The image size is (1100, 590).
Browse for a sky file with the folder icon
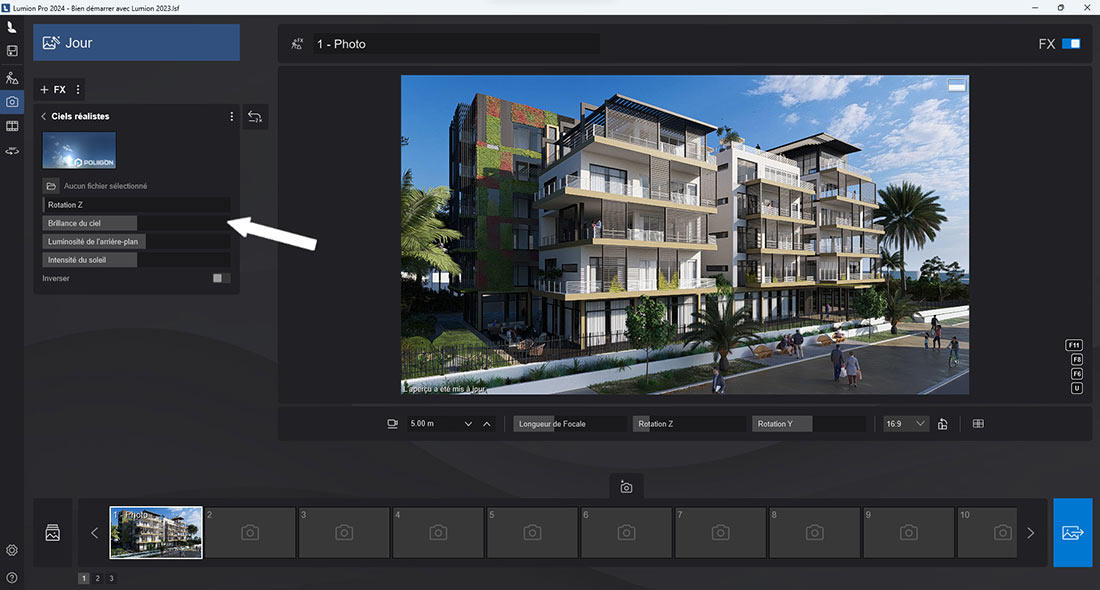pyautogui.click(x=51, y=186)
